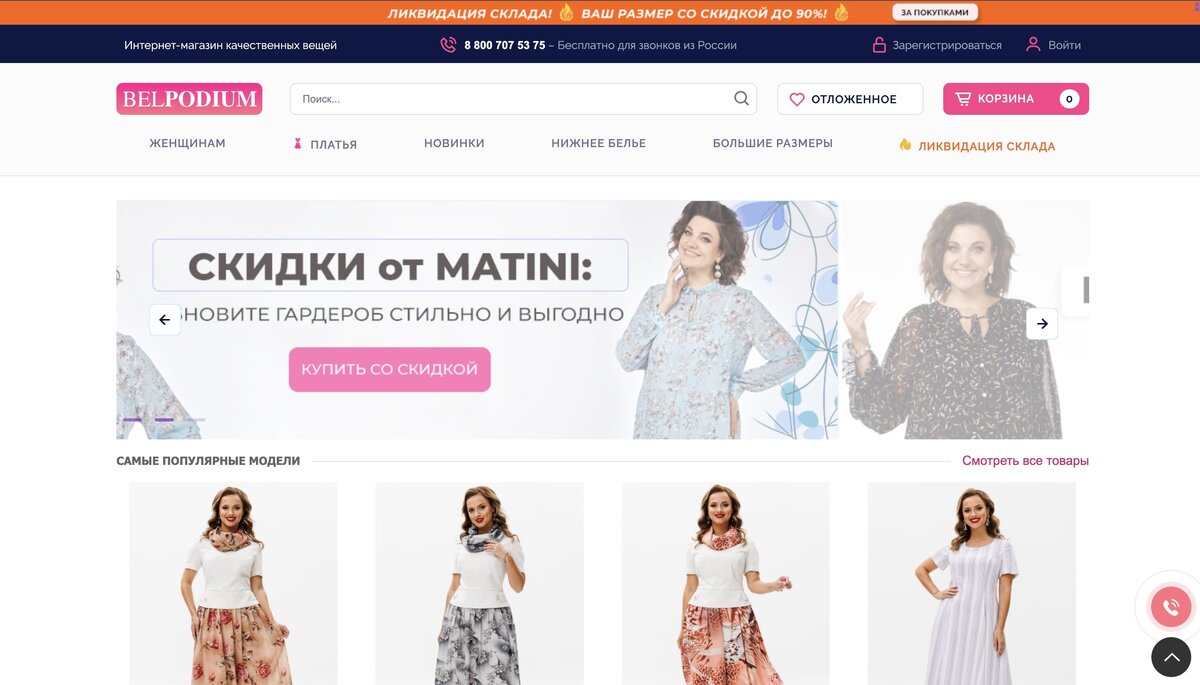
Task: Follow the Смотреть все товары link
Action: 1025,461
